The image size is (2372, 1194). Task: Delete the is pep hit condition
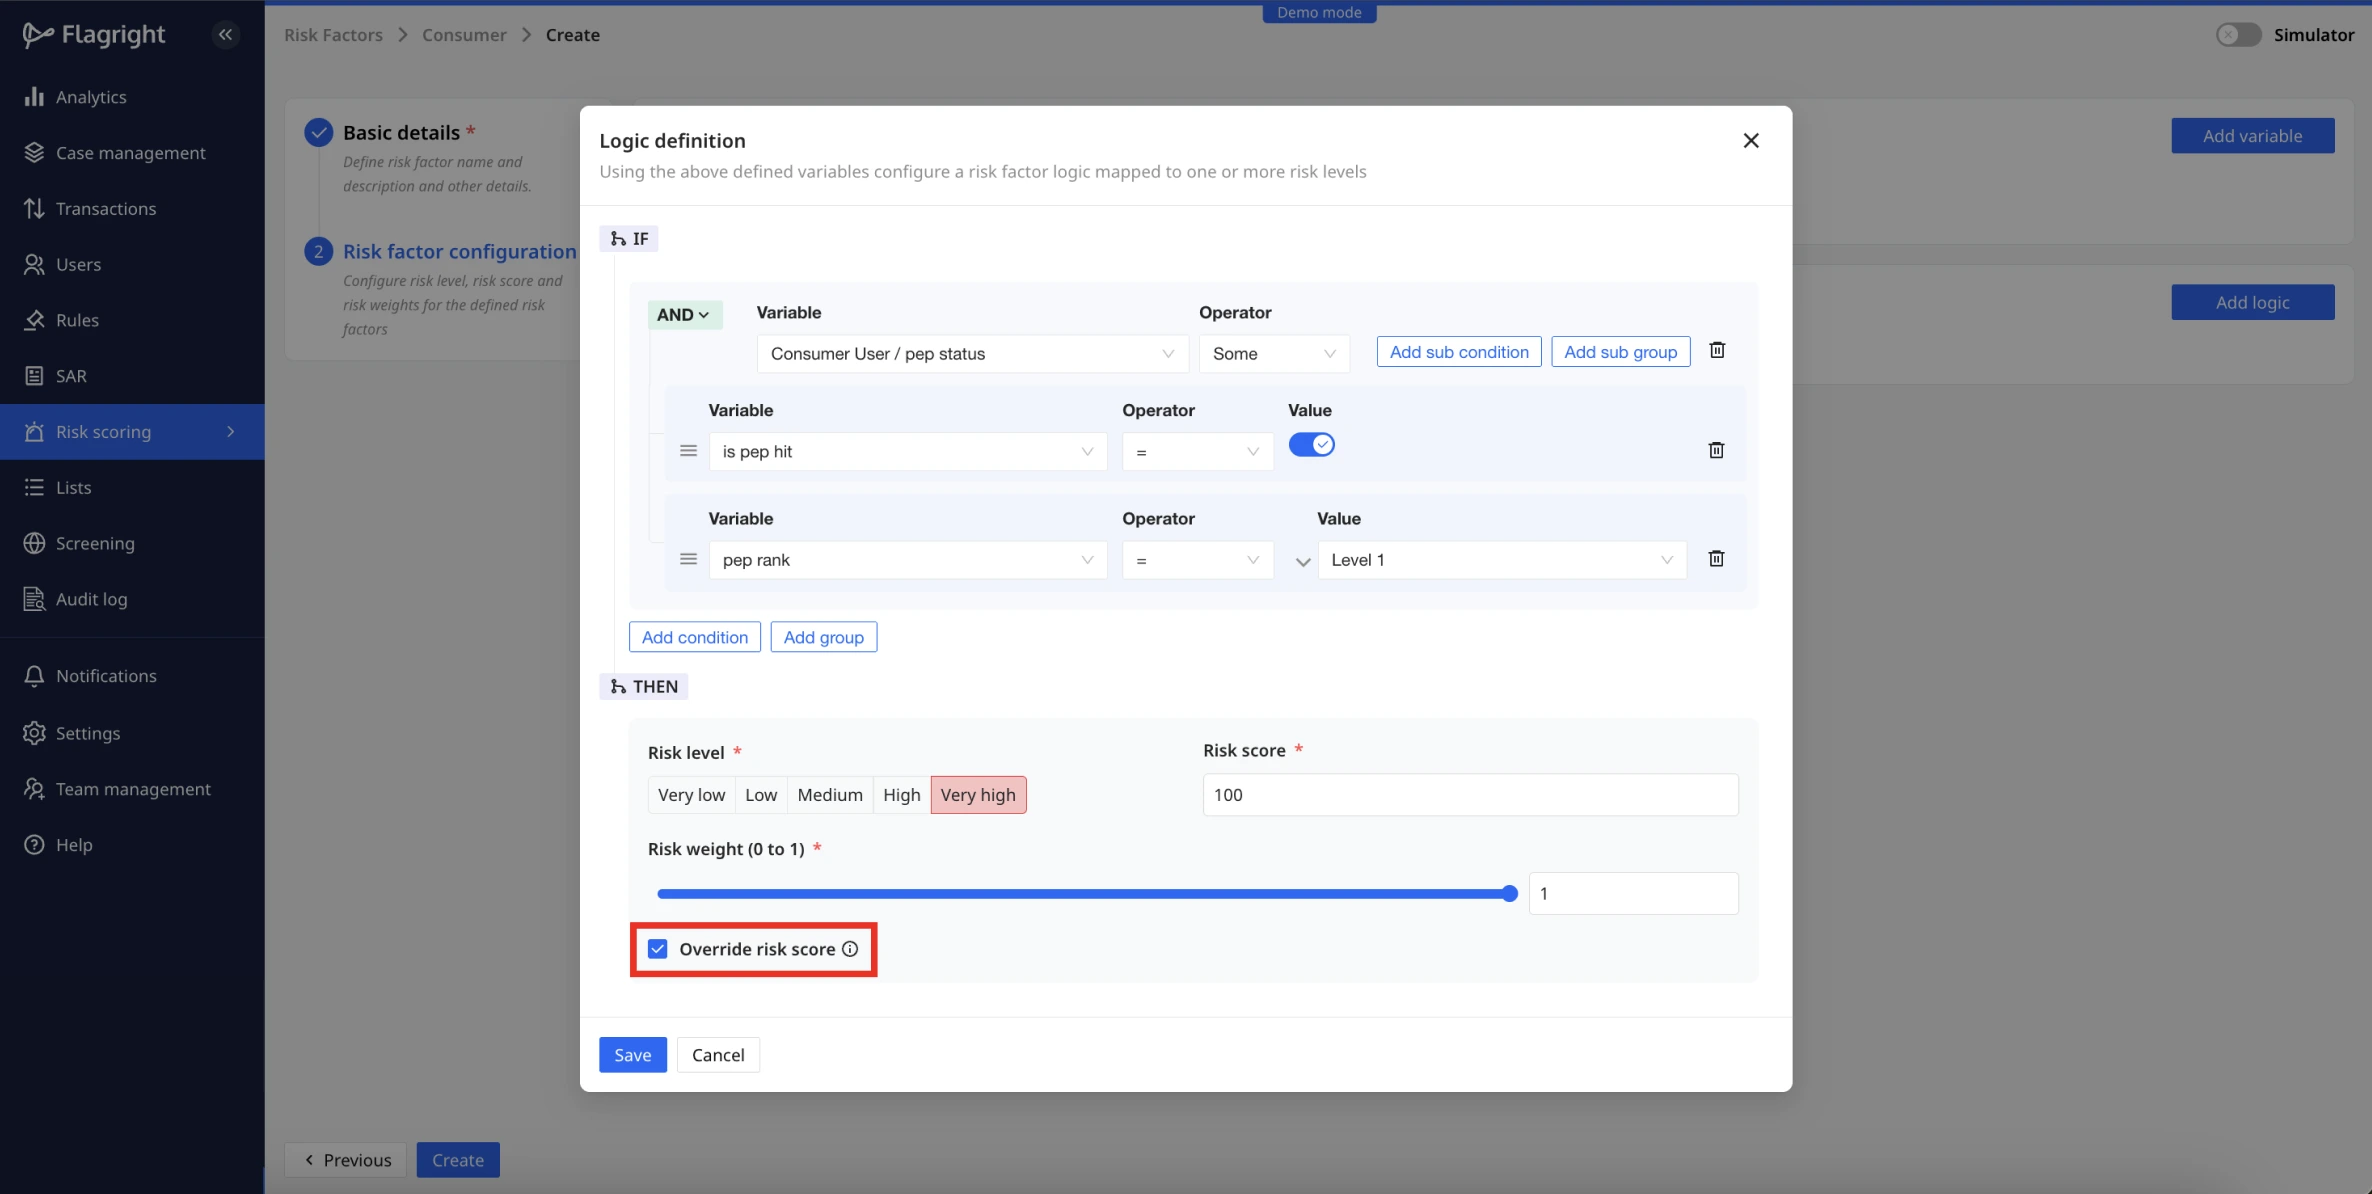point(1716,450)
